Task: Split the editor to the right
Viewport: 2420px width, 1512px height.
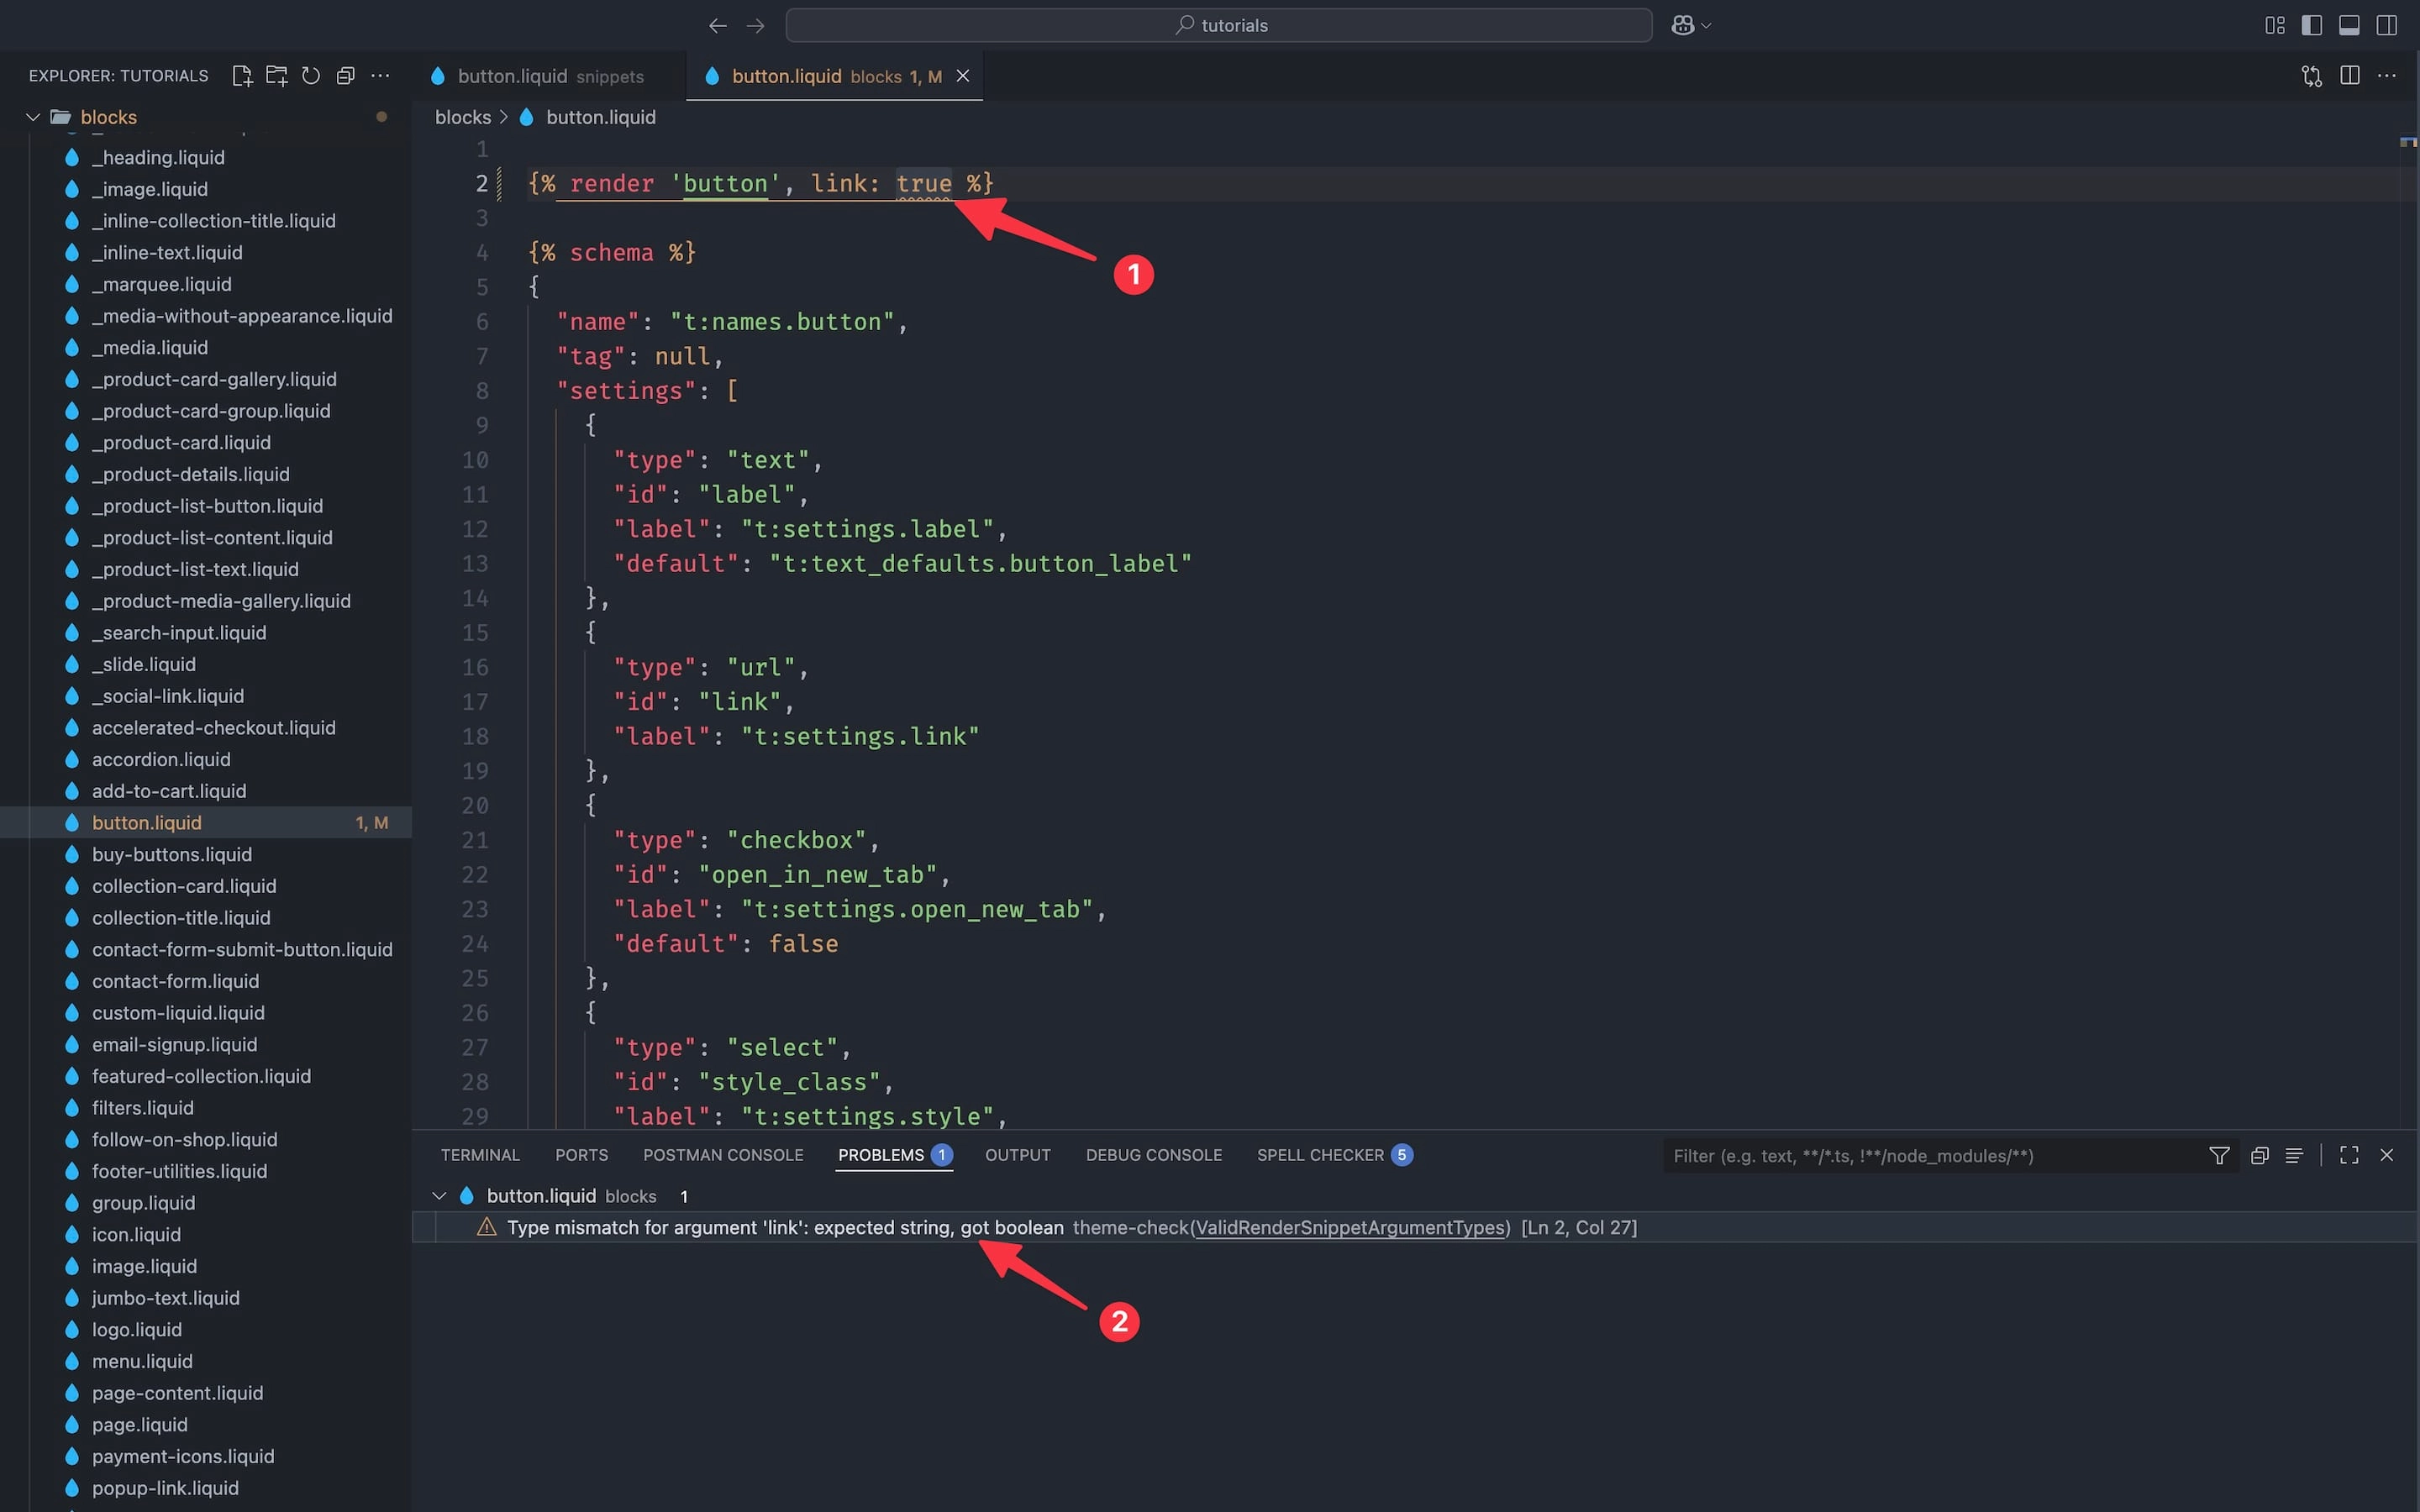Action: coord(2350,76)
